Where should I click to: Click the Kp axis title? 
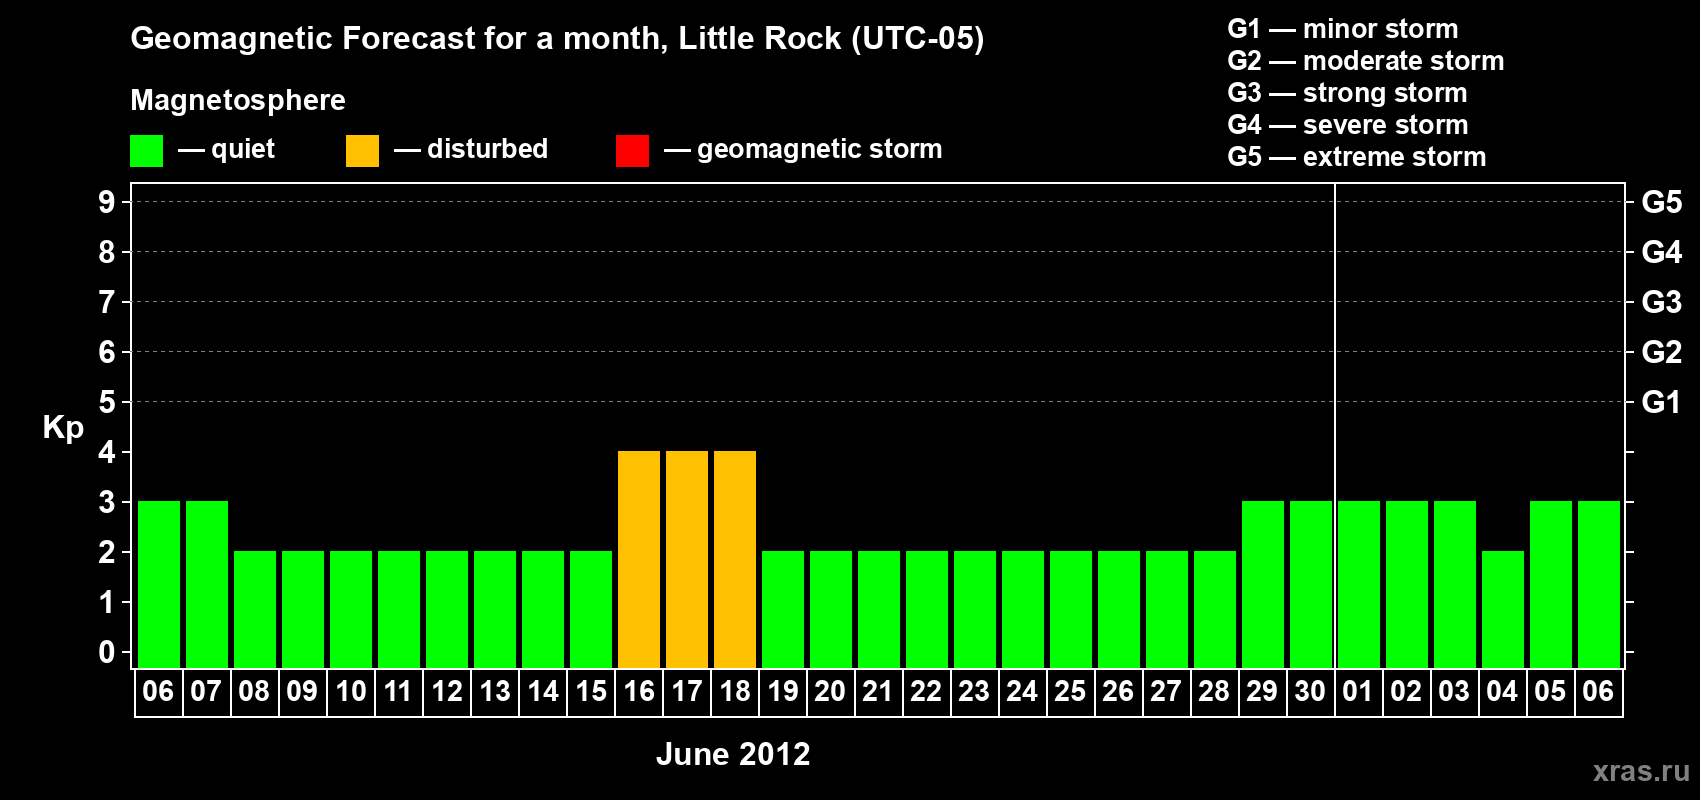click(x=63, y=427)
